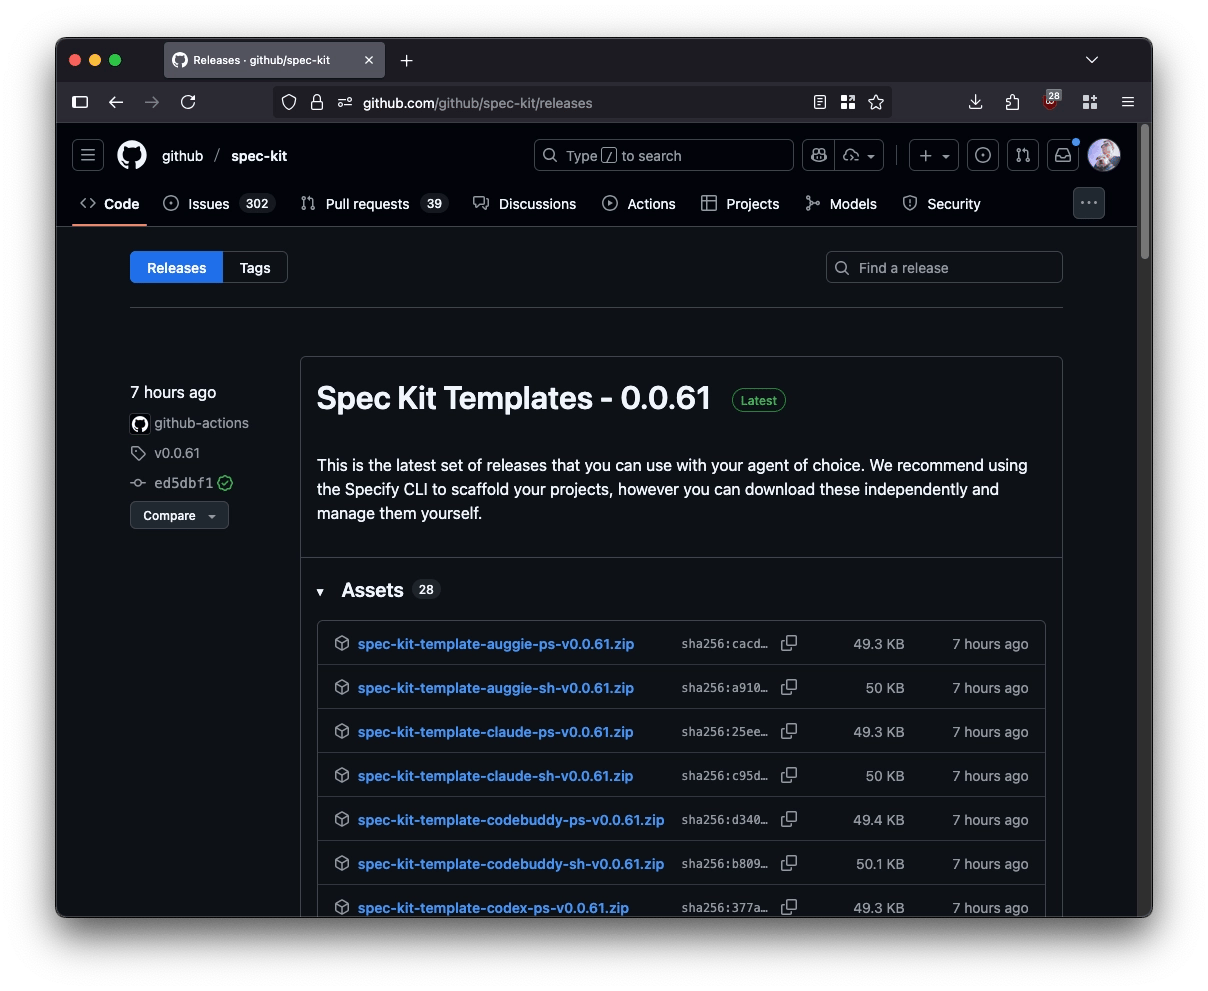The width and height of the screenshot is (1208, 991).
Task: Copy sha256 hash for claude-sh zip
Action: (789, 775)
